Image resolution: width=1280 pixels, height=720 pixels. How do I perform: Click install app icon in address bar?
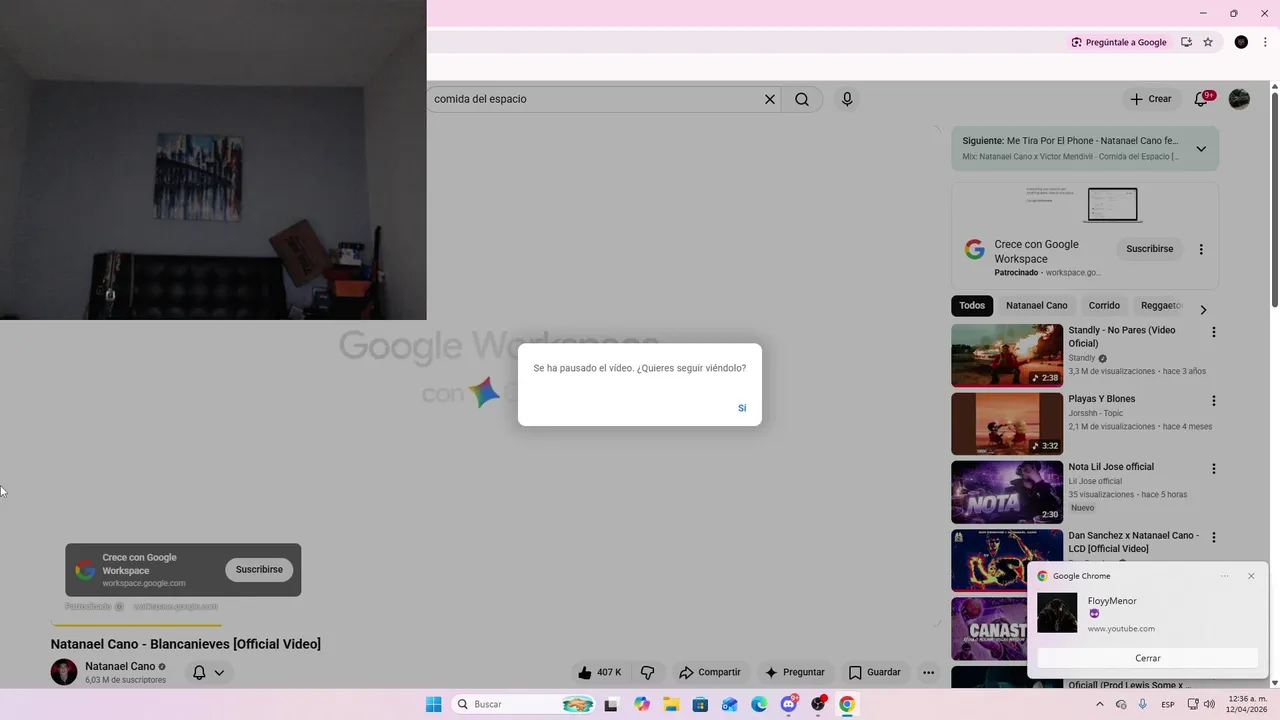(1186, 42)
